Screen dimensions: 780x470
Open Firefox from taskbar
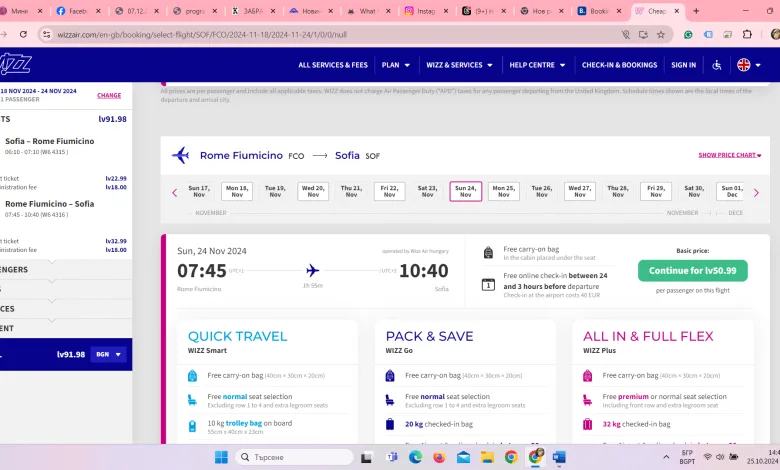439,457
